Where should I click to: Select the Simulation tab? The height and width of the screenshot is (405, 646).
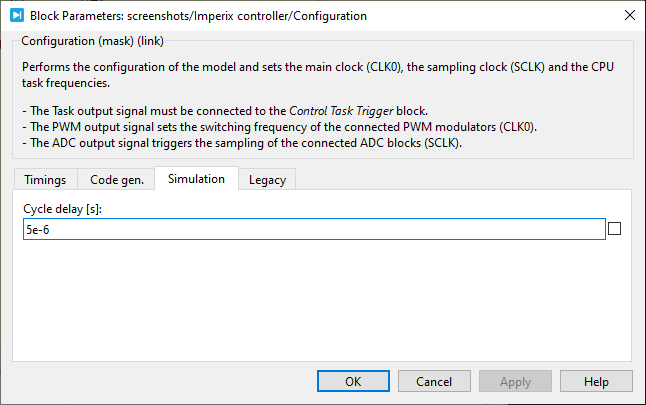[196, 179]
